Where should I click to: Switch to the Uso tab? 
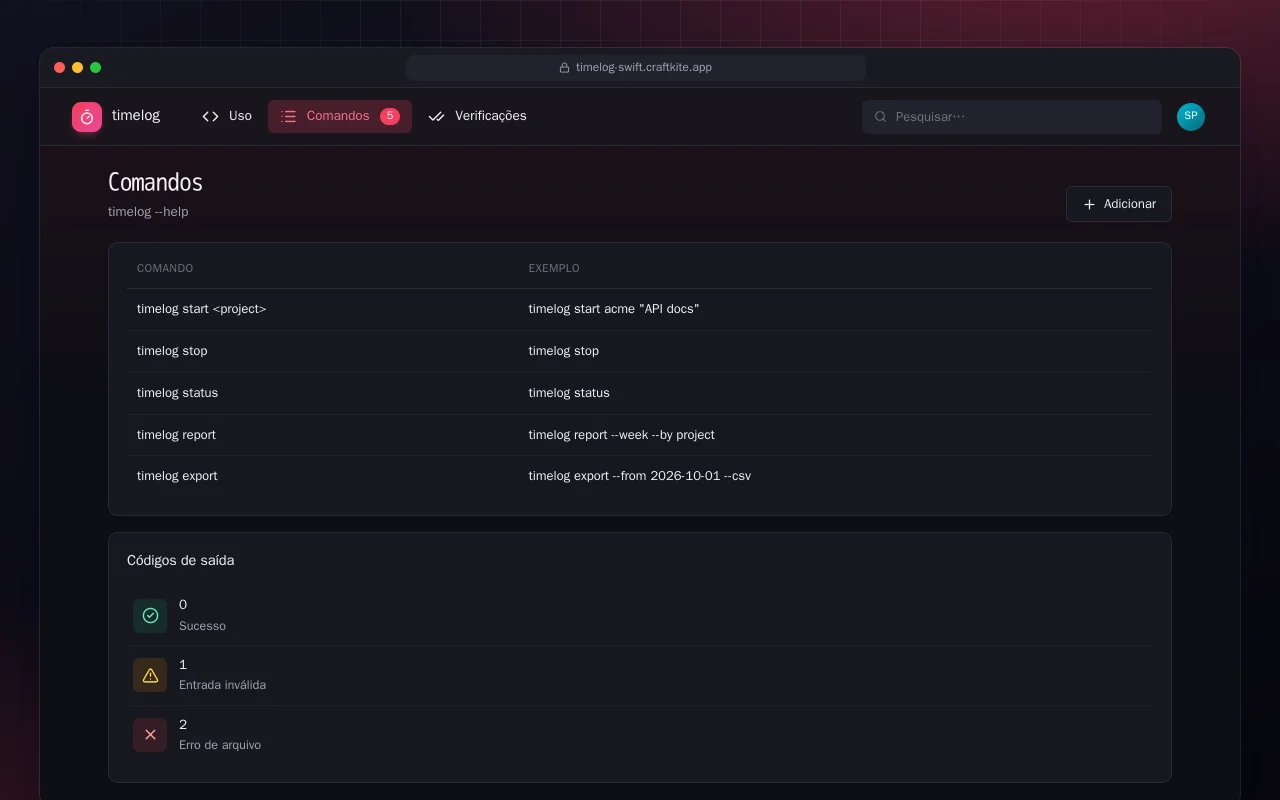227,116
